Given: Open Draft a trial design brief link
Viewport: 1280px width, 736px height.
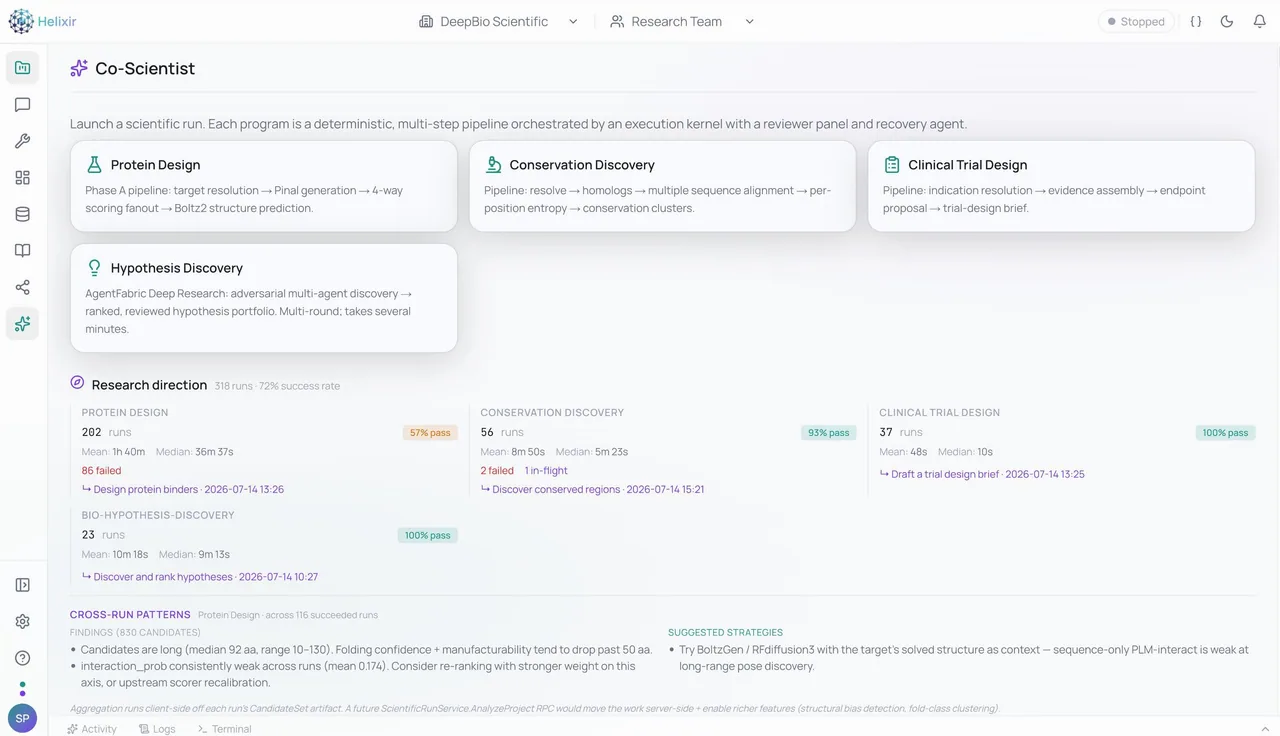Looking at the screenshot, I should [x=982, y=474].
